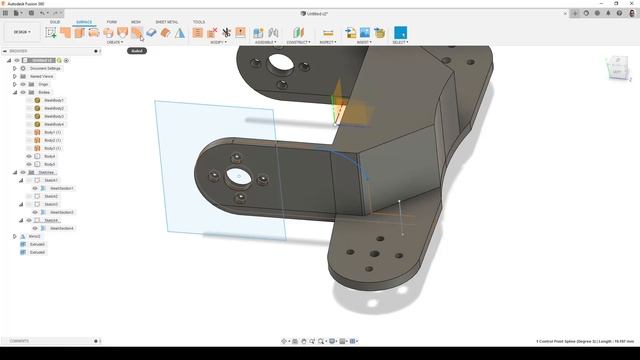Click the Orbit navigation icon

(x=284, y=341)
